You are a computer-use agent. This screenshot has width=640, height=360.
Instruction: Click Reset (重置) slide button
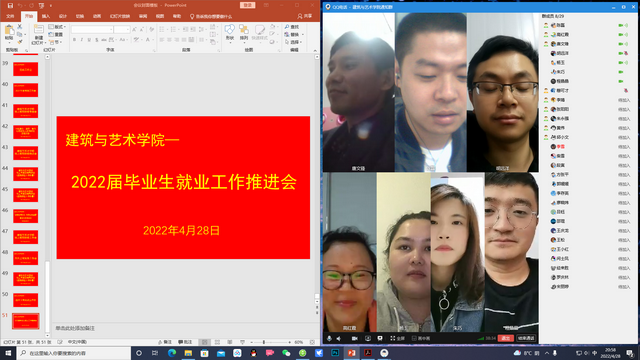pyautogui.click(x=56, y=35)
